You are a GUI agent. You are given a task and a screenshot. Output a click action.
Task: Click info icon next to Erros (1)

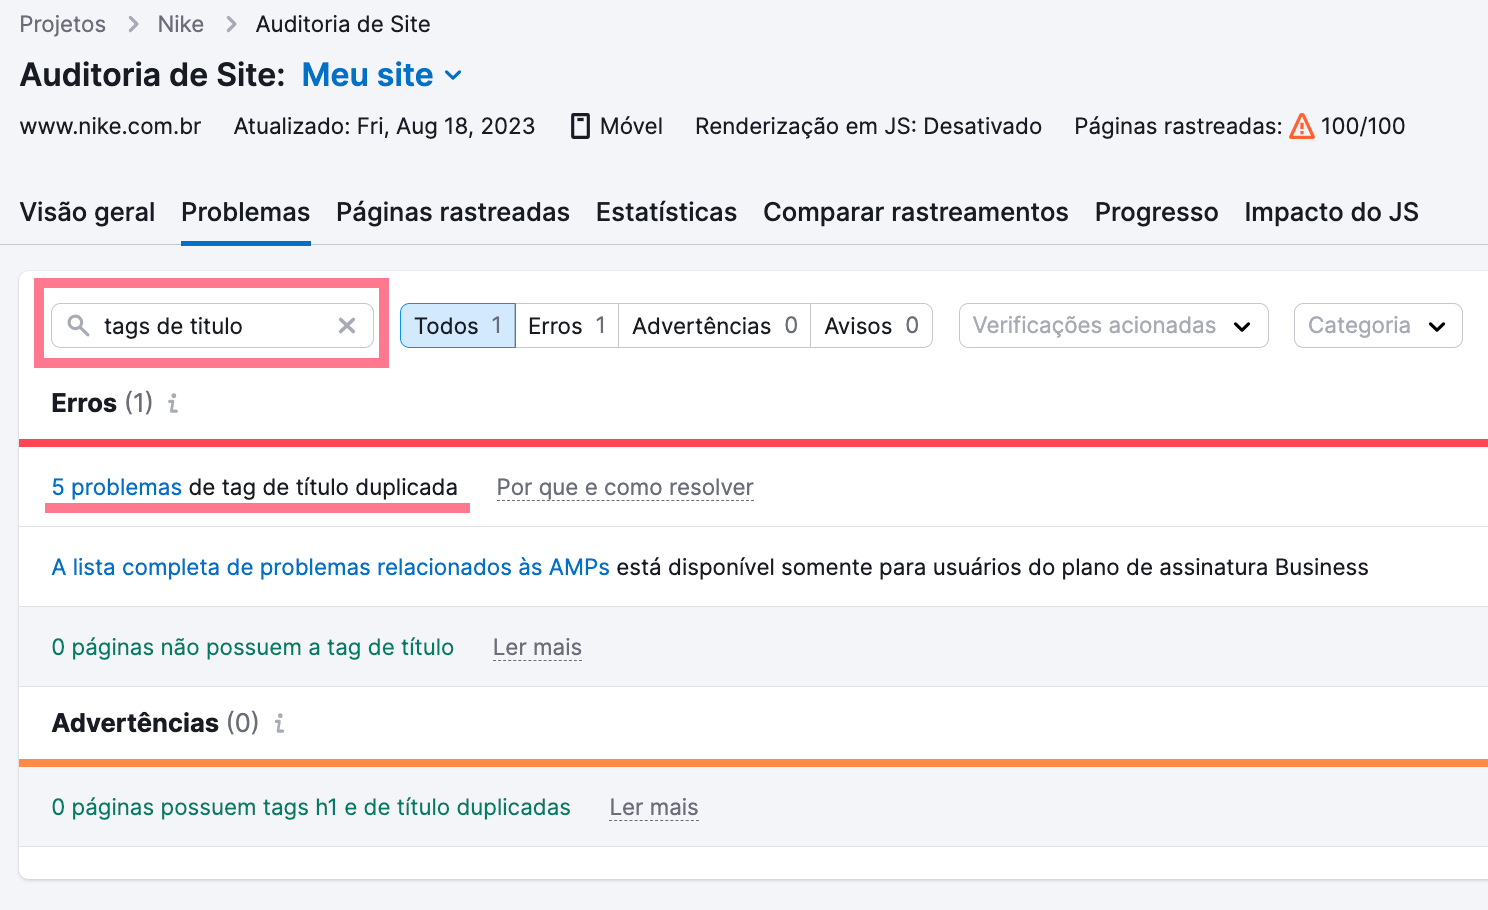click(173, 403)
